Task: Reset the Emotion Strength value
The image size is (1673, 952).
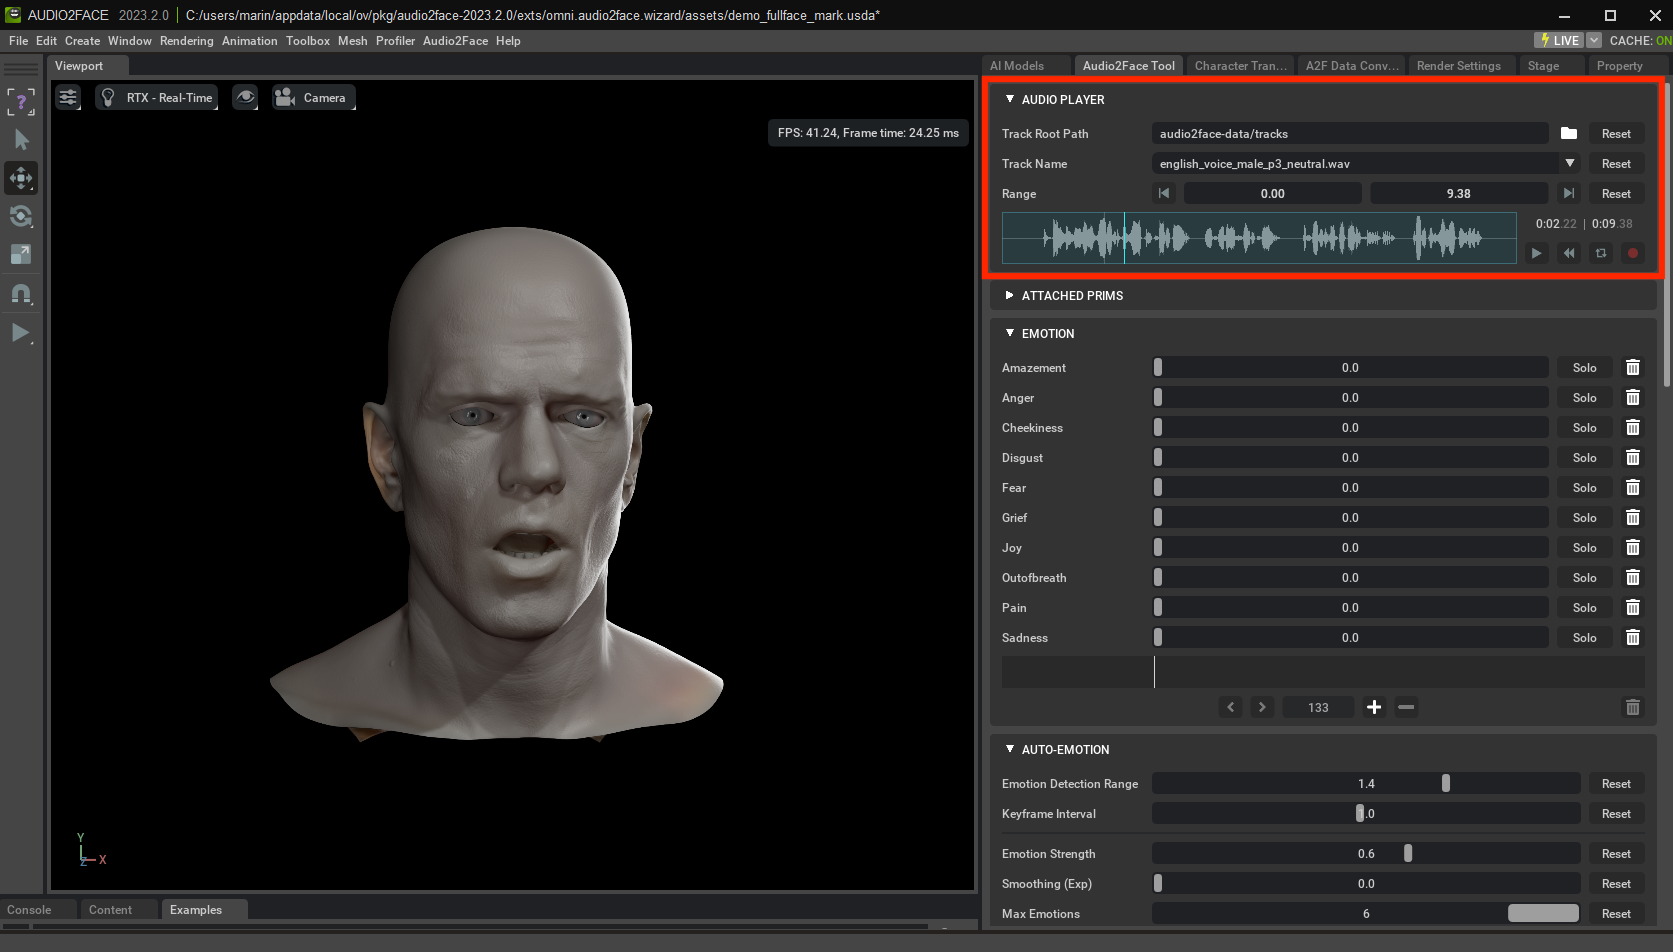Action: click(x=1615, y=854)
